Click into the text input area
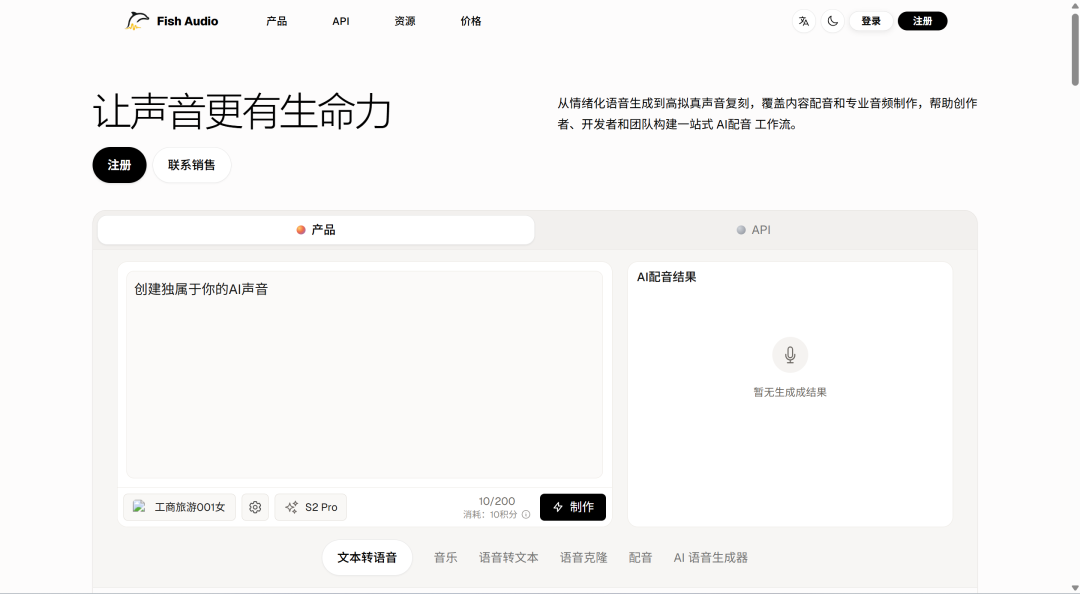Viewport: 1080px width, 594px height. 364,374
